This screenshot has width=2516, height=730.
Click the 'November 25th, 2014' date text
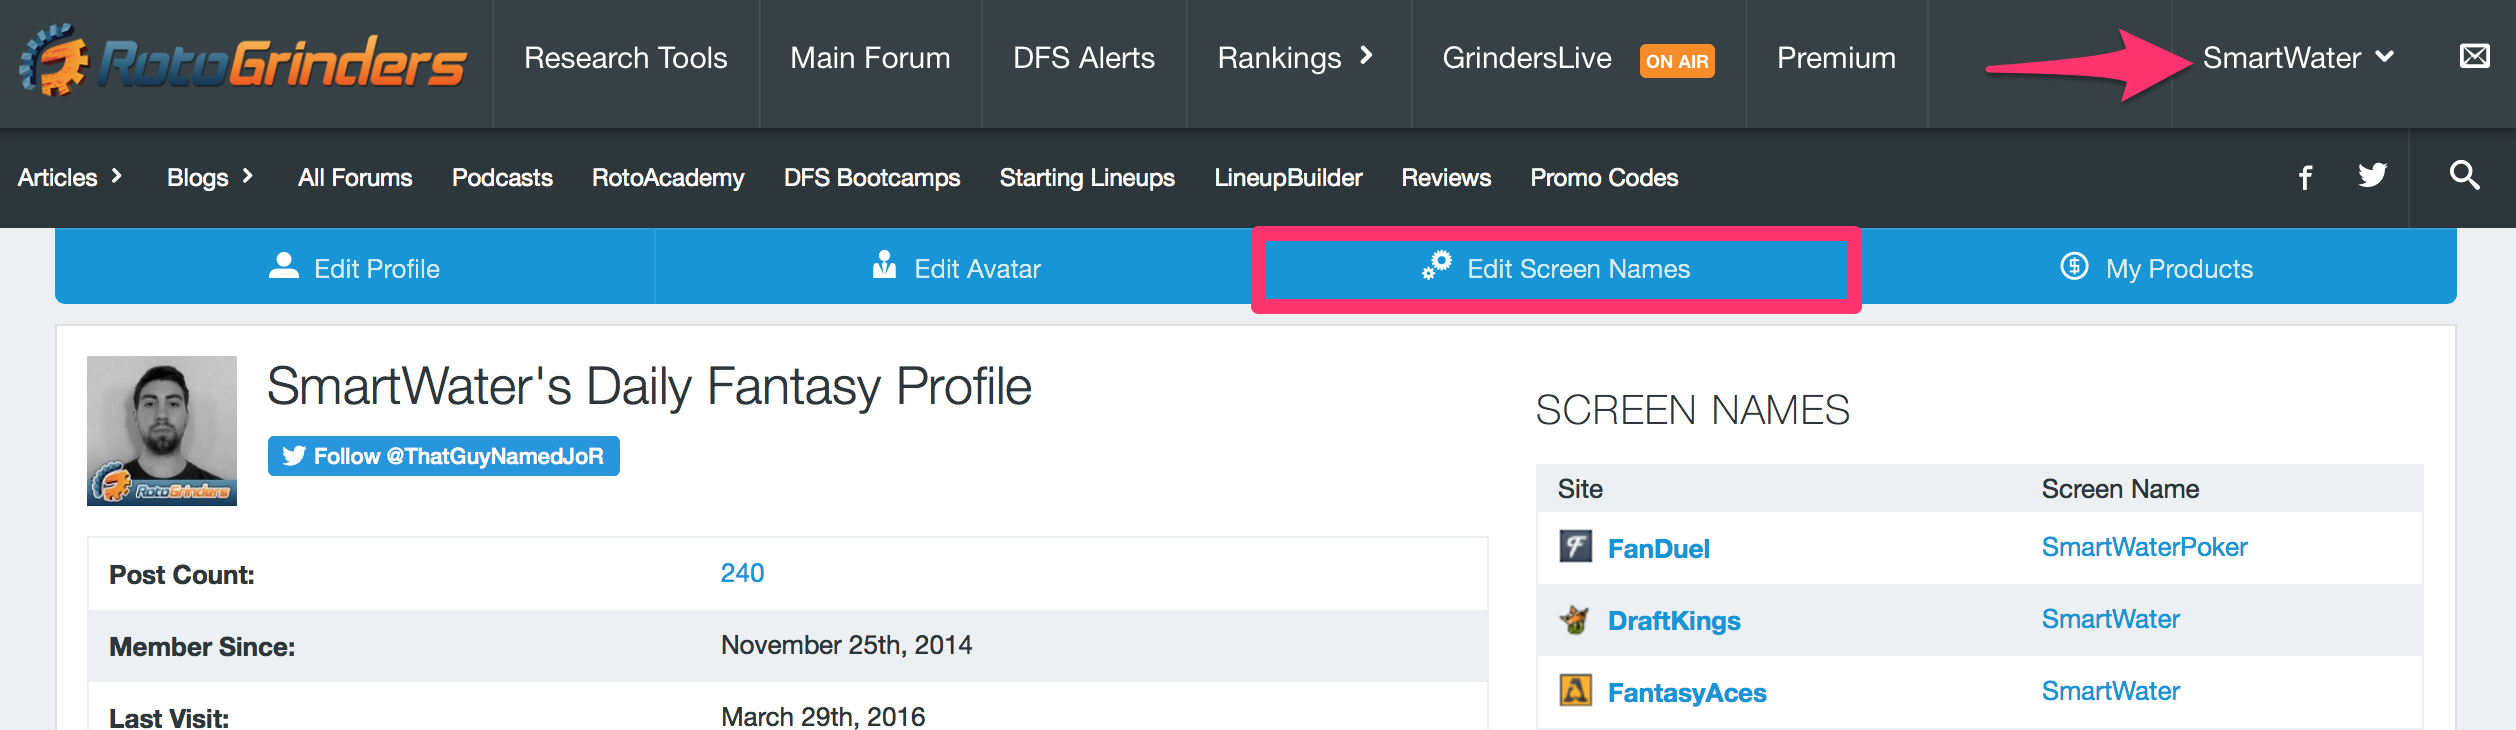click(846, 645)
